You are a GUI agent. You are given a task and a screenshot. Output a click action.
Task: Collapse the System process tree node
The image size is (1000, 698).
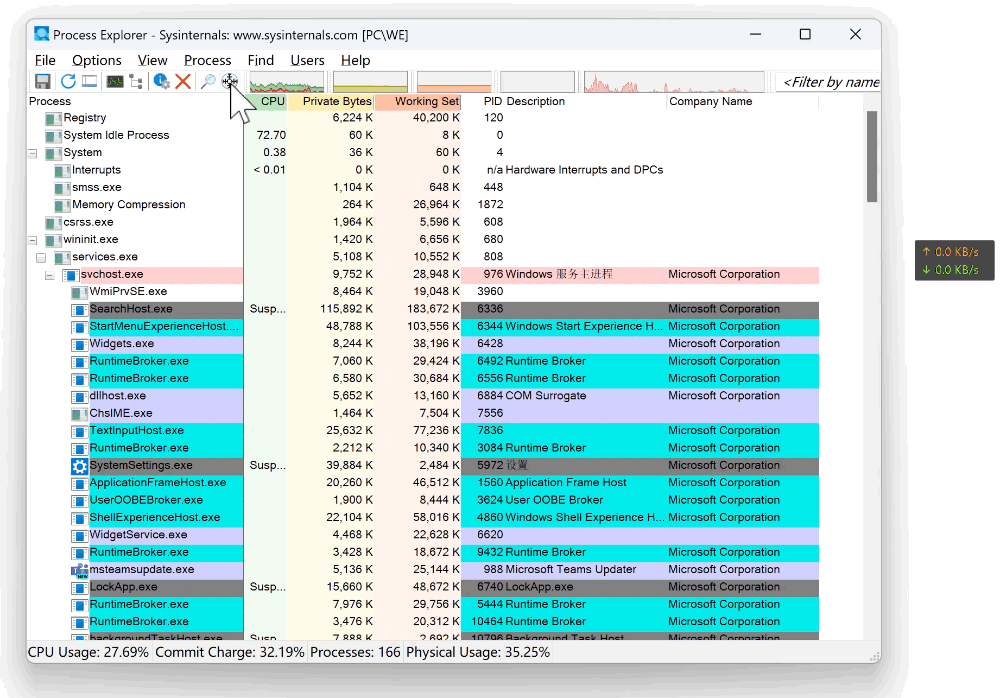pyautogui.click(x=33, y=153)
